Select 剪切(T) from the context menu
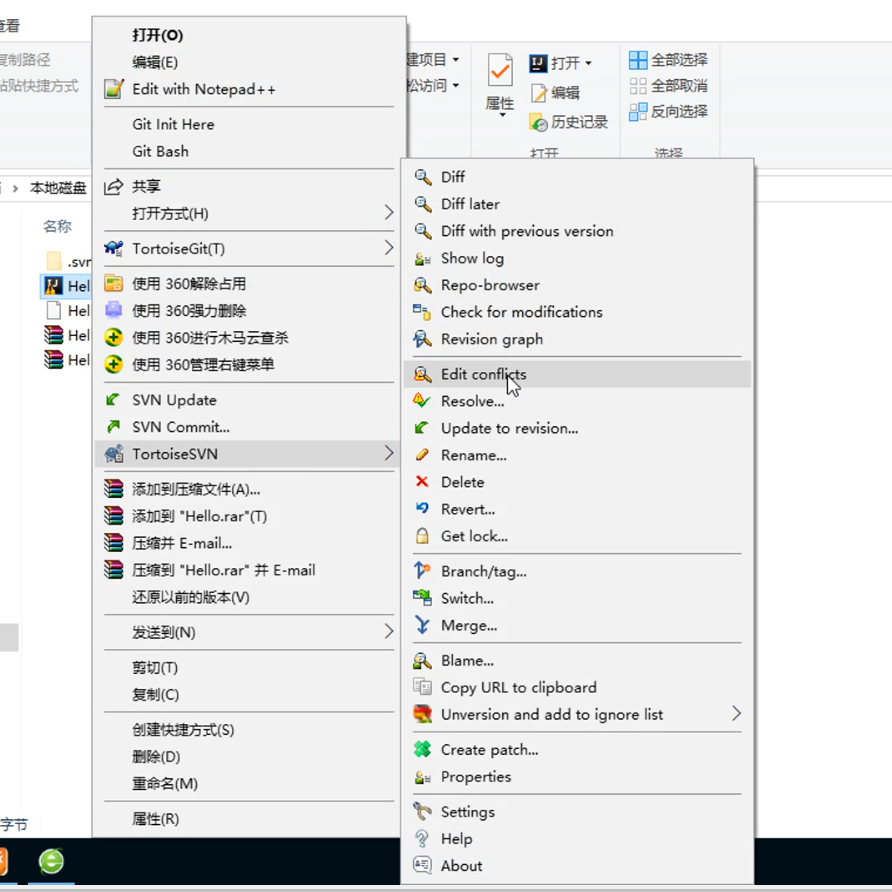Screen dimensions: 892x892 pos(155,667)
